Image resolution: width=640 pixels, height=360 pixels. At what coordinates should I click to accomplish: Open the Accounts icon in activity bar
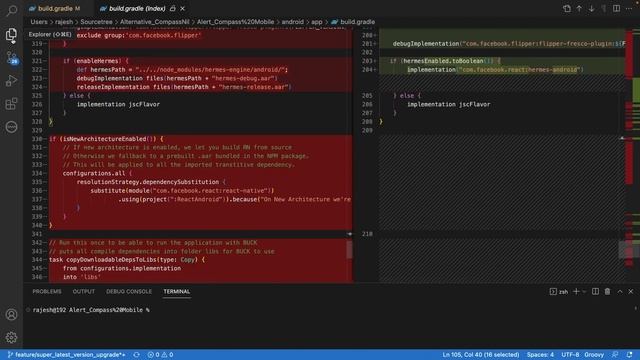(x=11, y=314)
